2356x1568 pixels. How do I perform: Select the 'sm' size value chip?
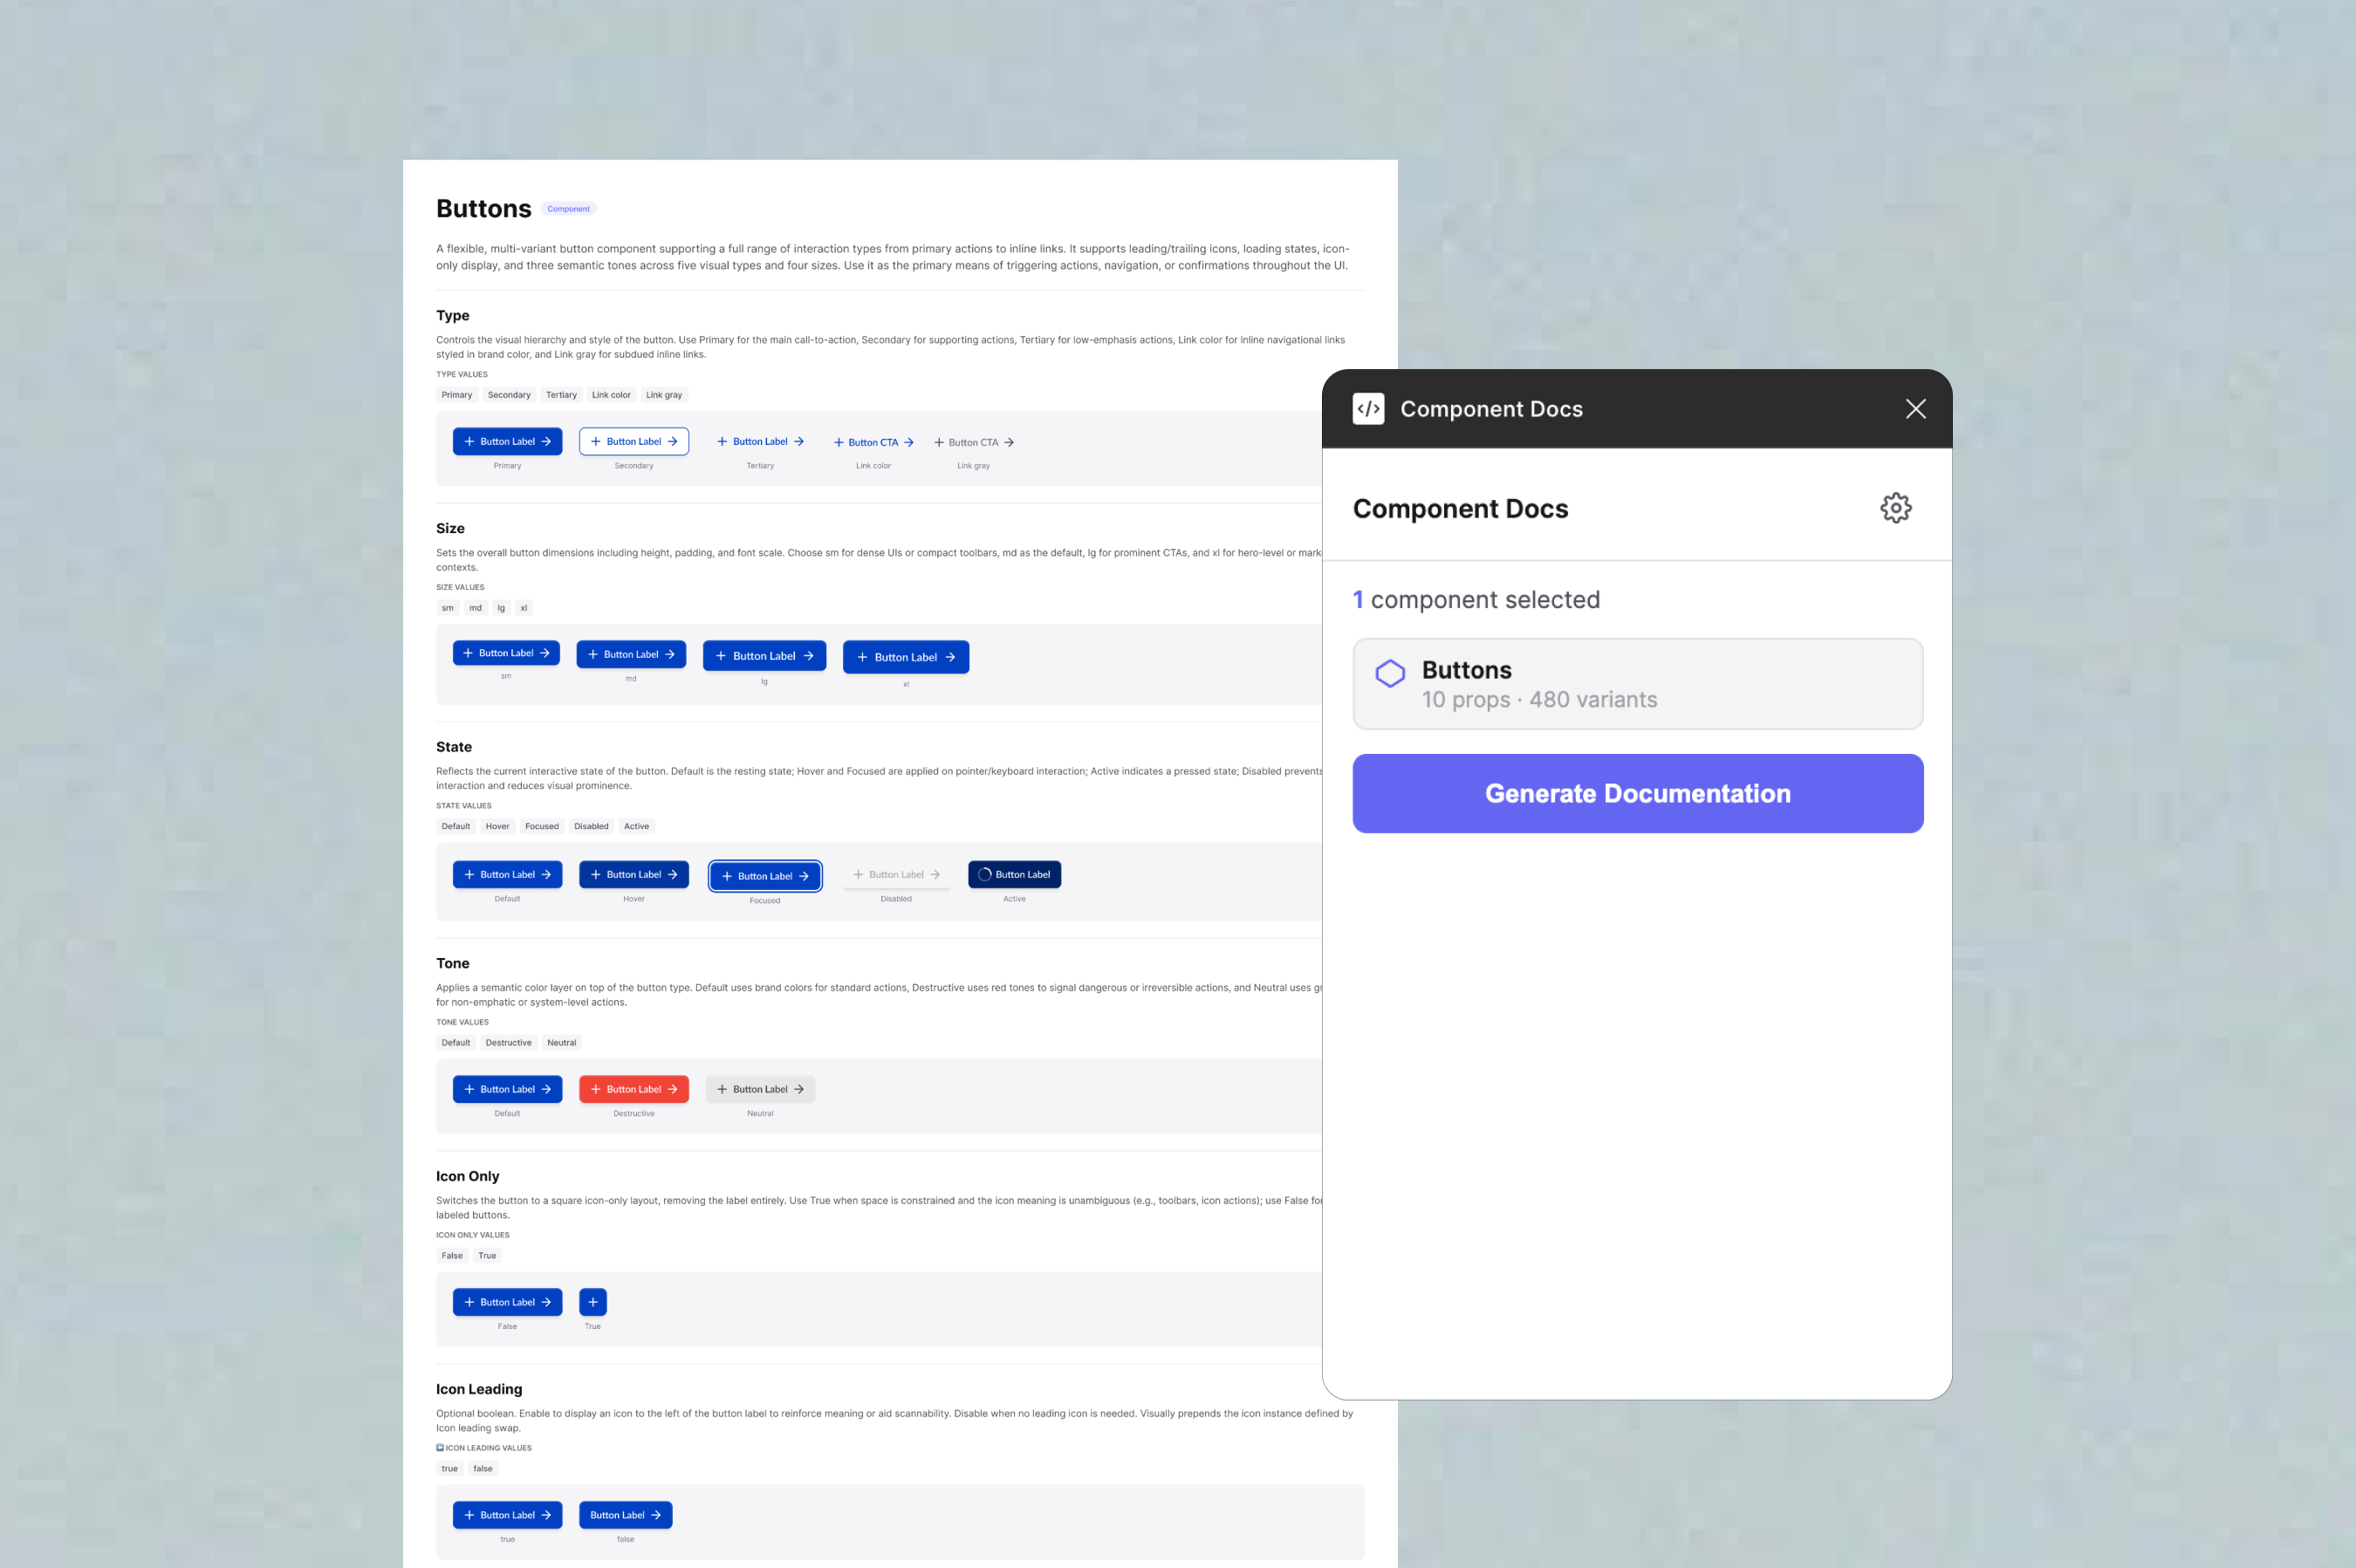click(447, 607)
